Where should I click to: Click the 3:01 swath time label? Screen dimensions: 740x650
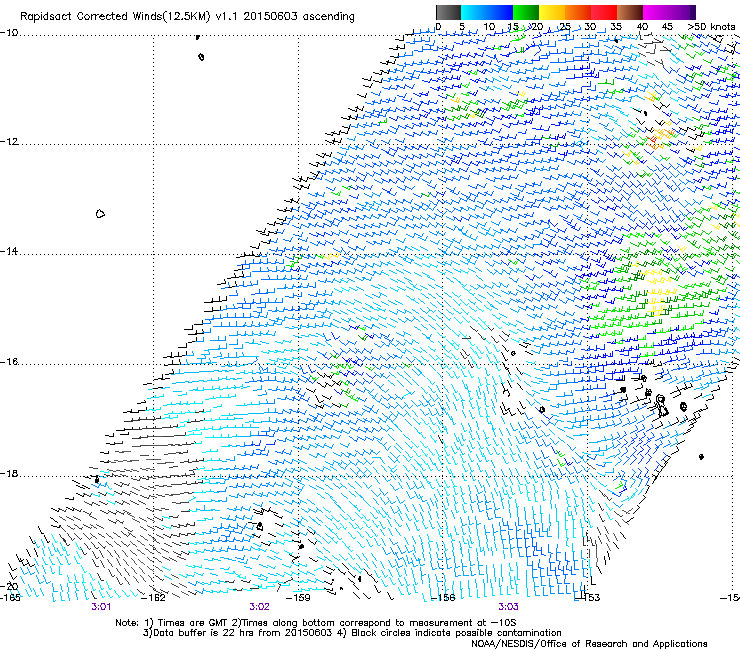click(x=101, y=607)
